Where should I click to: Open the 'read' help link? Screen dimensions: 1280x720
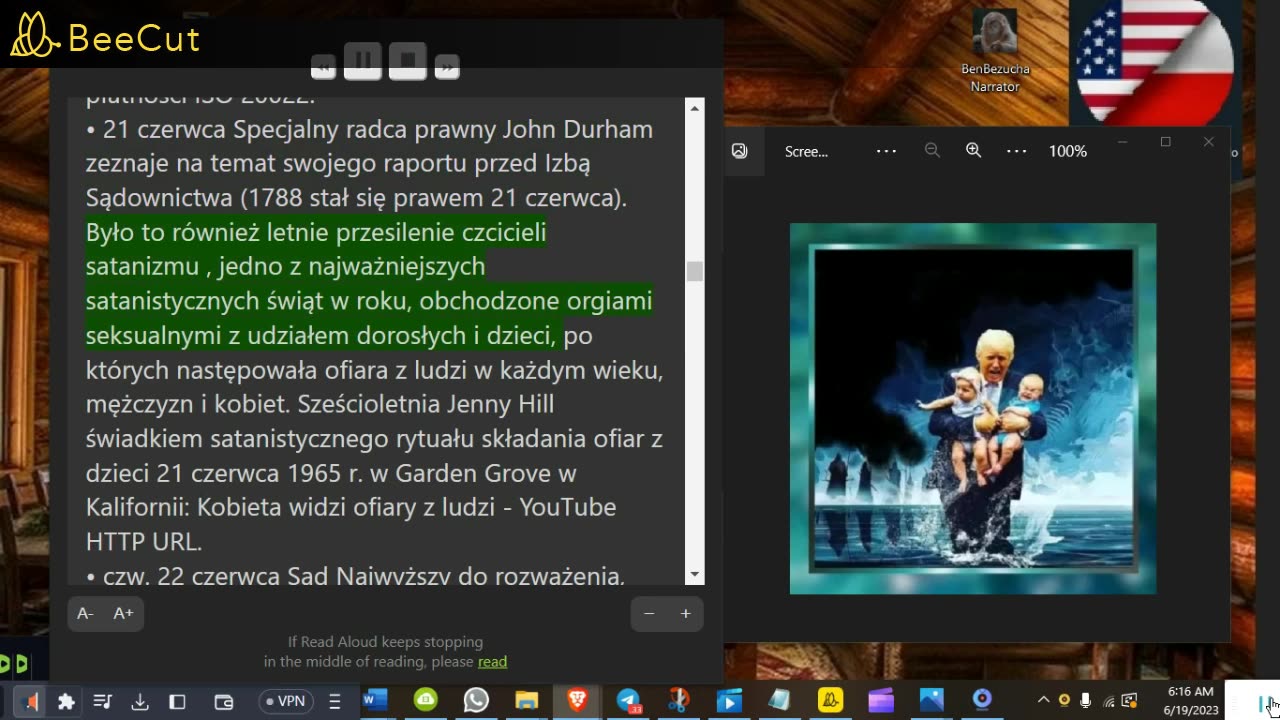[x=492, y=661]
